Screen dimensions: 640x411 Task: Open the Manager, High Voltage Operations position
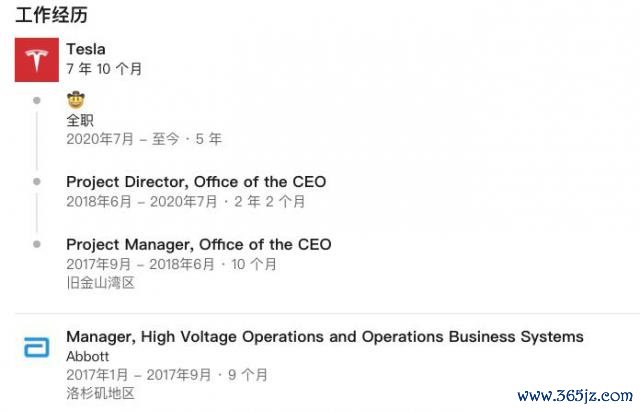pos(324,337)
